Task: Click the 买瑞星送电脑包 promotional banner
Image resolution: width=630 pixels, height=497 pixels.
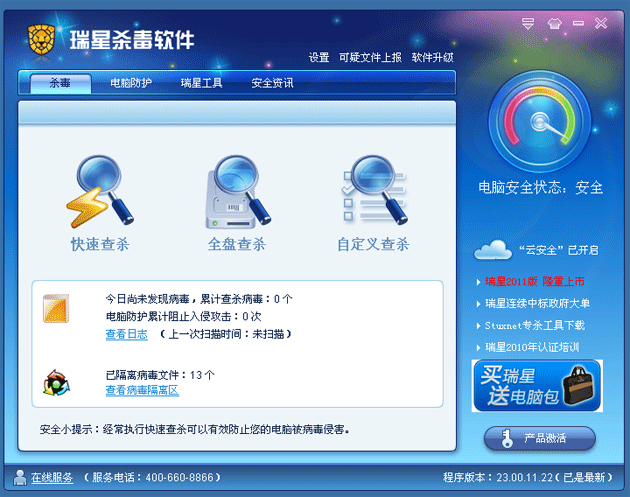Action: tap(537, 386)
